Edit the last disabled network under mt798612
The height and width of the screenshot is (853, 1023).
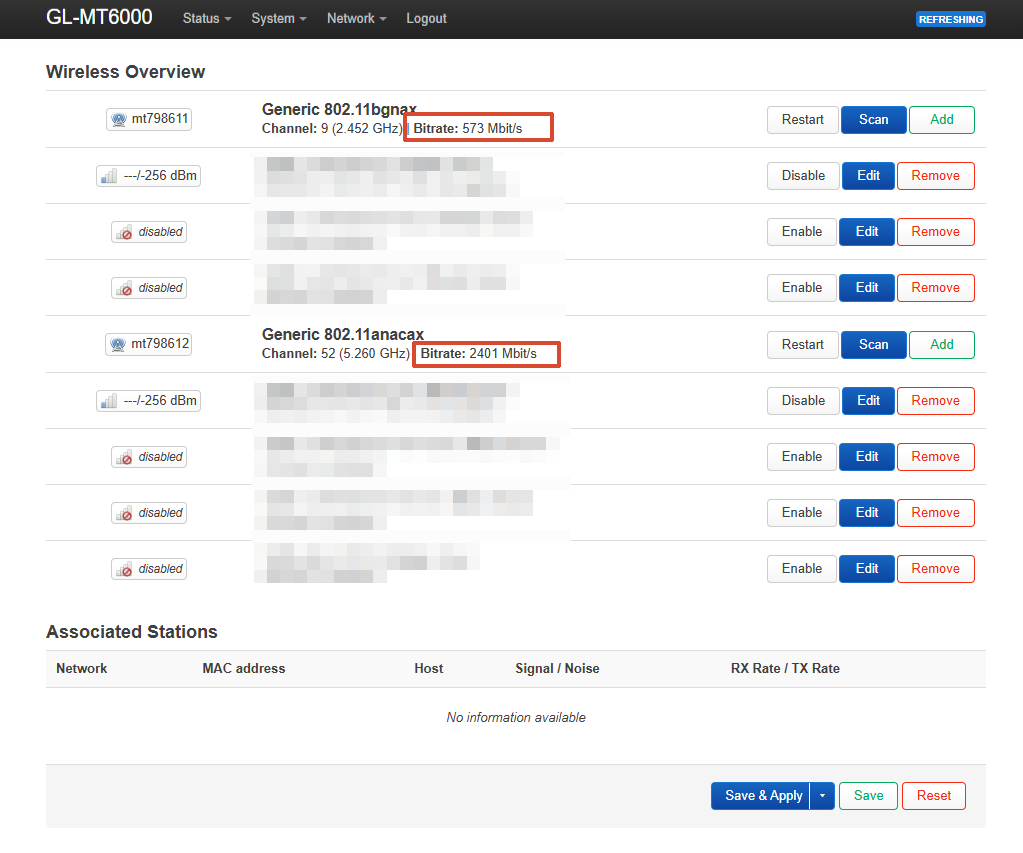(x=866, y=569)
